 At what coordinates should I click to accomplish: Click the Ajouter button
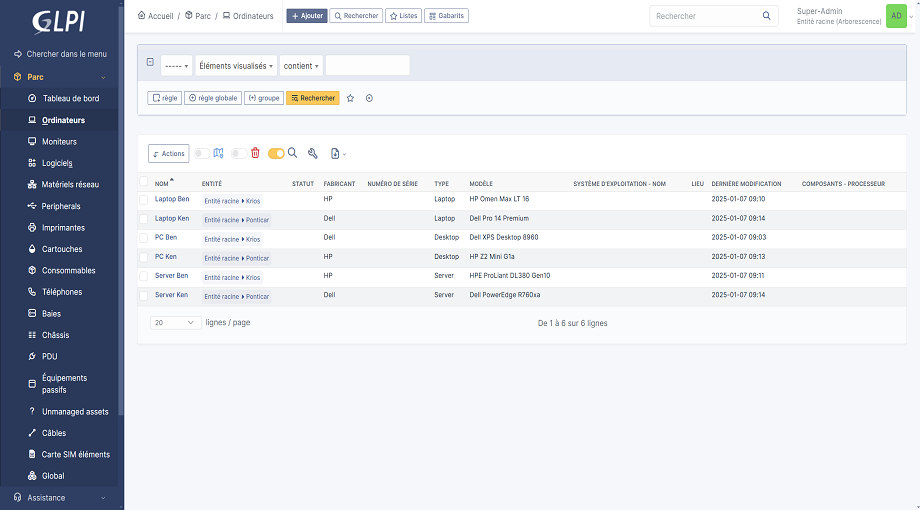[x=307, y=16]
